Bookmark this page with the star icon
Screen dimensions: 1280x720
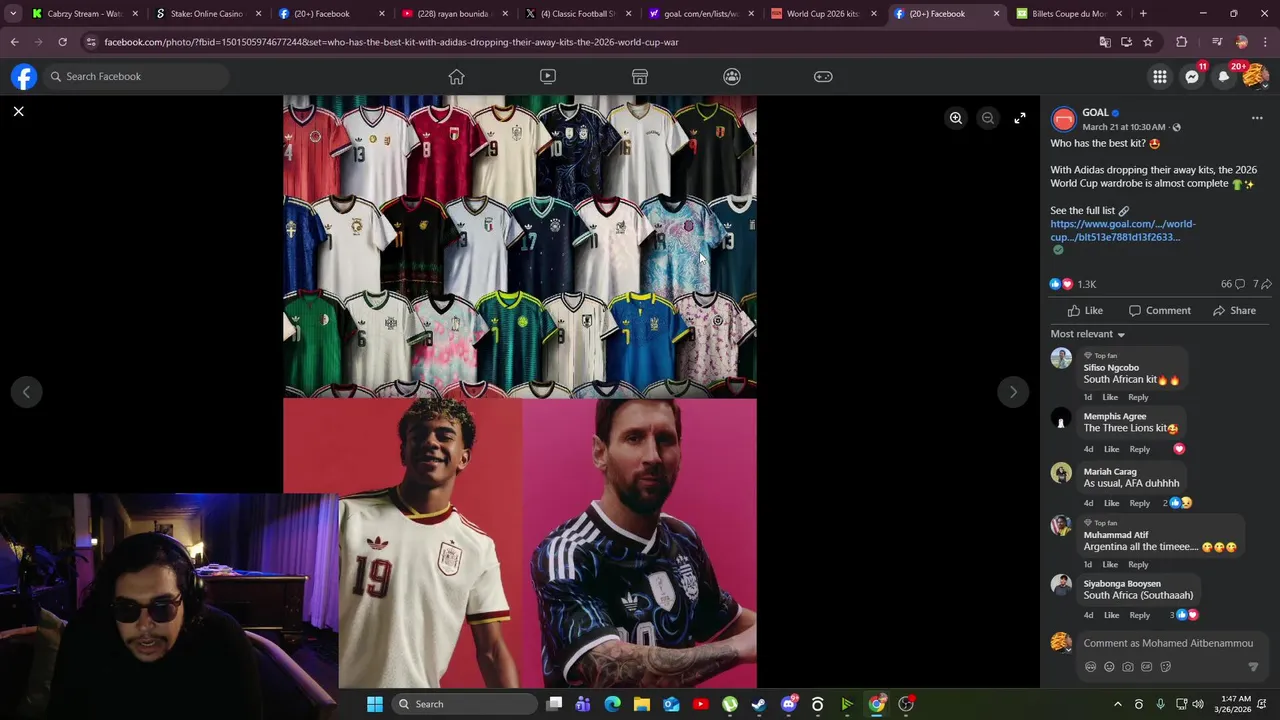click(1148, 42)
